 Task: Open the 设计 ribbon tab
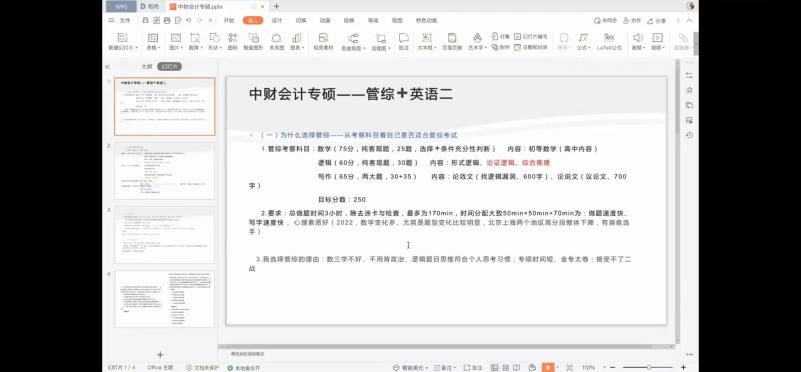(277, 20)
